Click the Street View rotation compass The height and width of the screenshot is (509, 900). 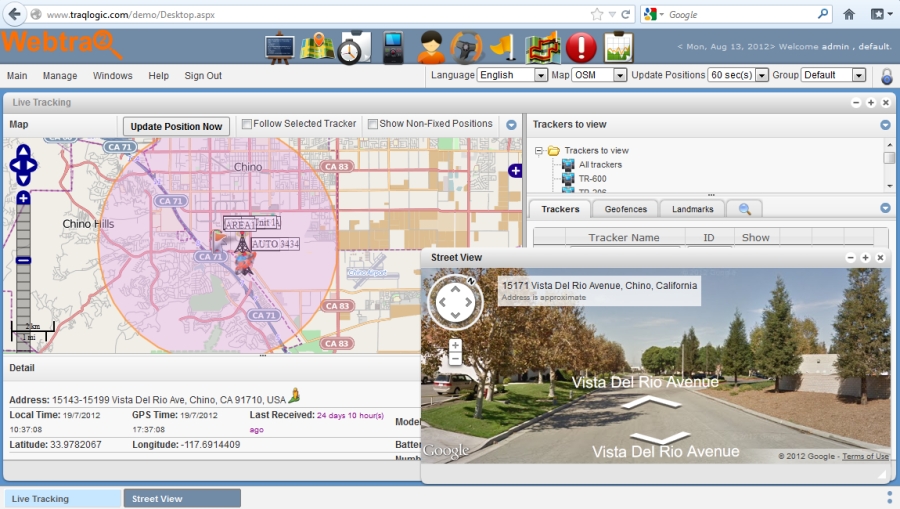pos(455,301)
